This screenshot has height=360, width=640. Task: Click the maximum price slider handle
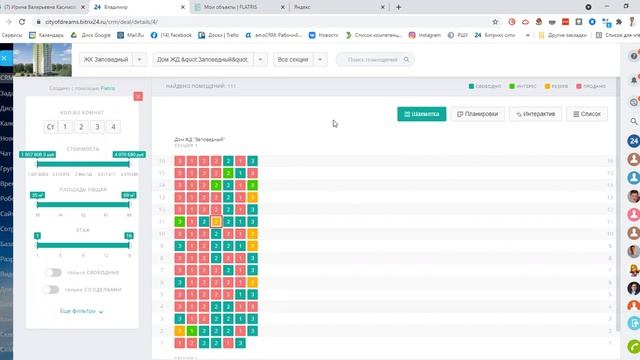point(129,164)
